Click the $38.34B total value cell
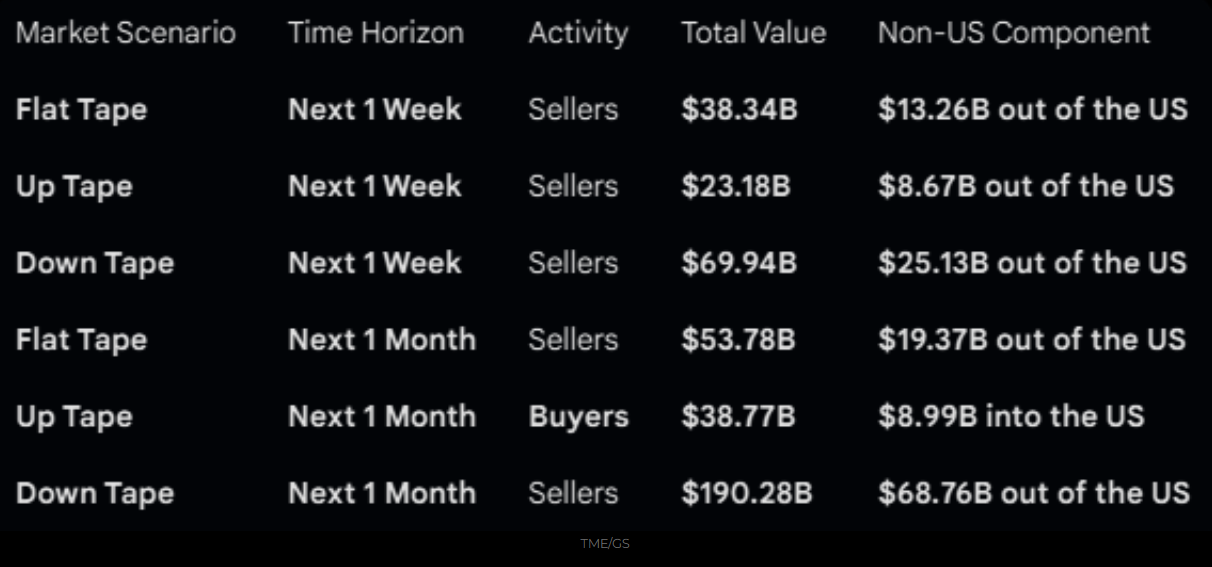Image resolution: width=1212 pixels, height=567 pixels. click(x=740, y=109)
